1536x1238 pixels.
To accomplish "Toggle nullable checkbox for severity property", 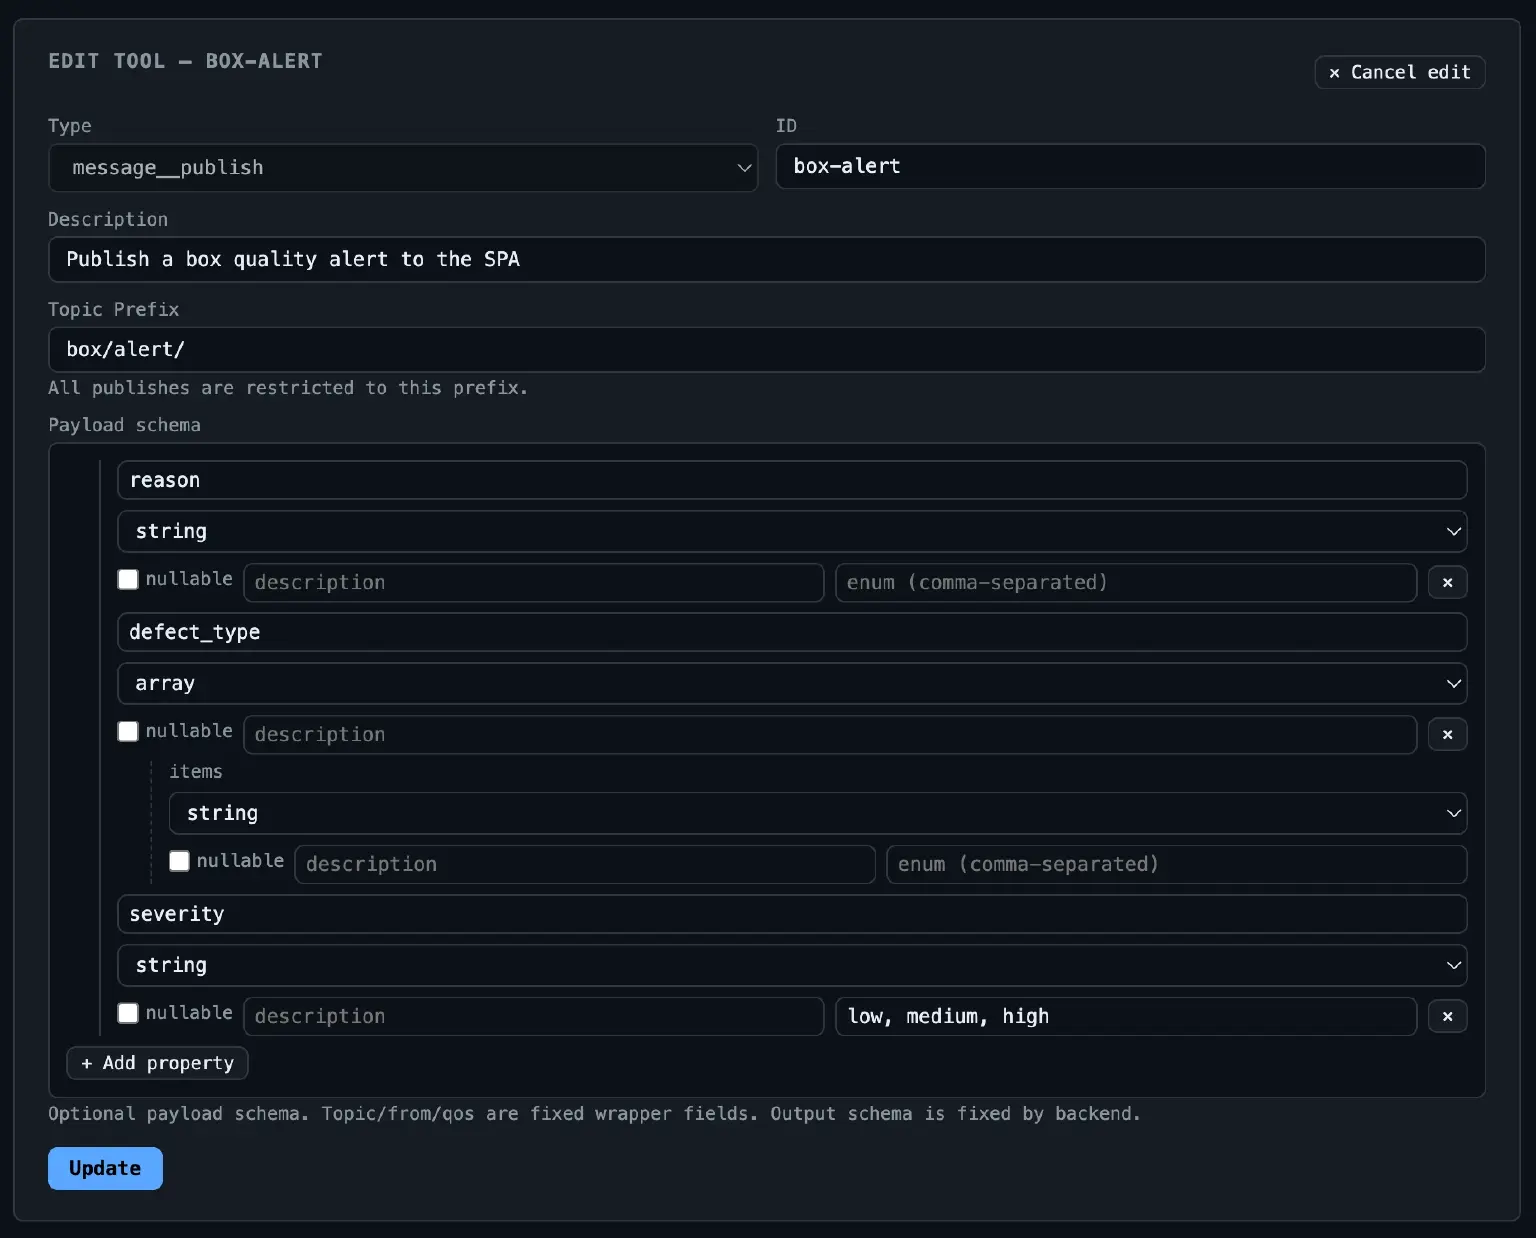I will tap(128, 1013).
